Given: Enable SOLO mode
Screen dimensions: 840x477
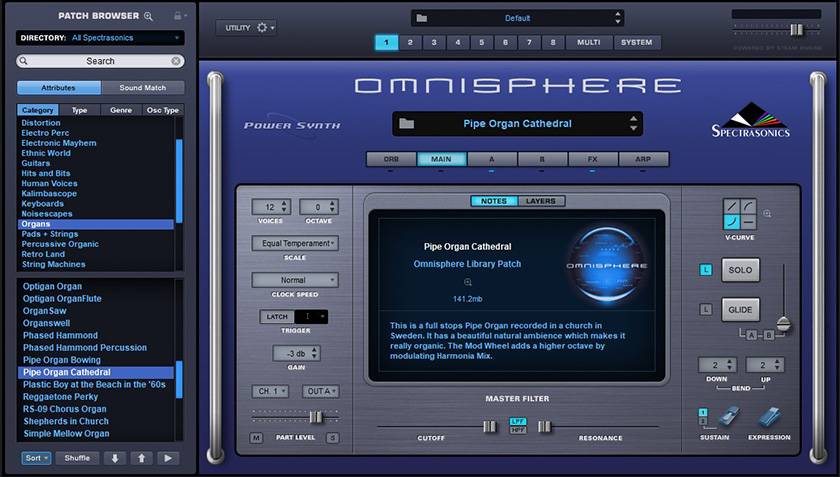Looking at the screenshot, I should tap(740, 270).
